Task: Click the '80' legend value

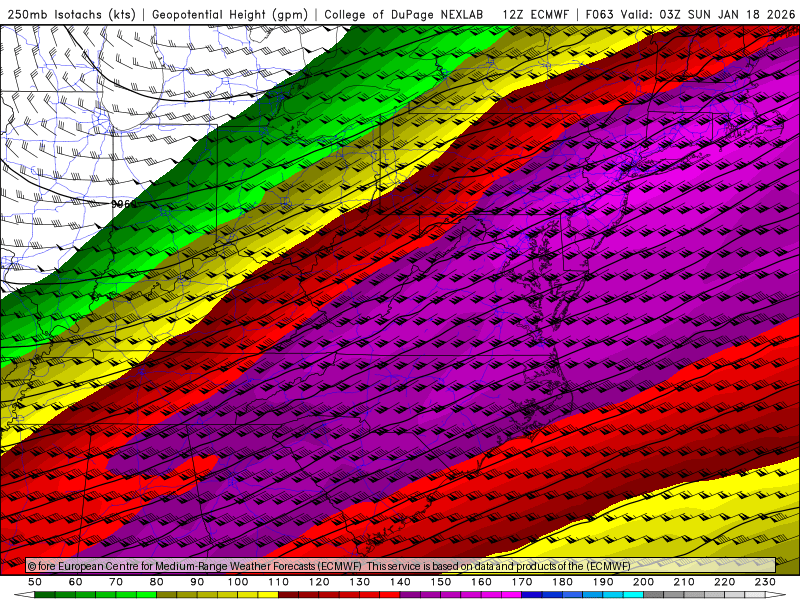Action: pos(157,582)
